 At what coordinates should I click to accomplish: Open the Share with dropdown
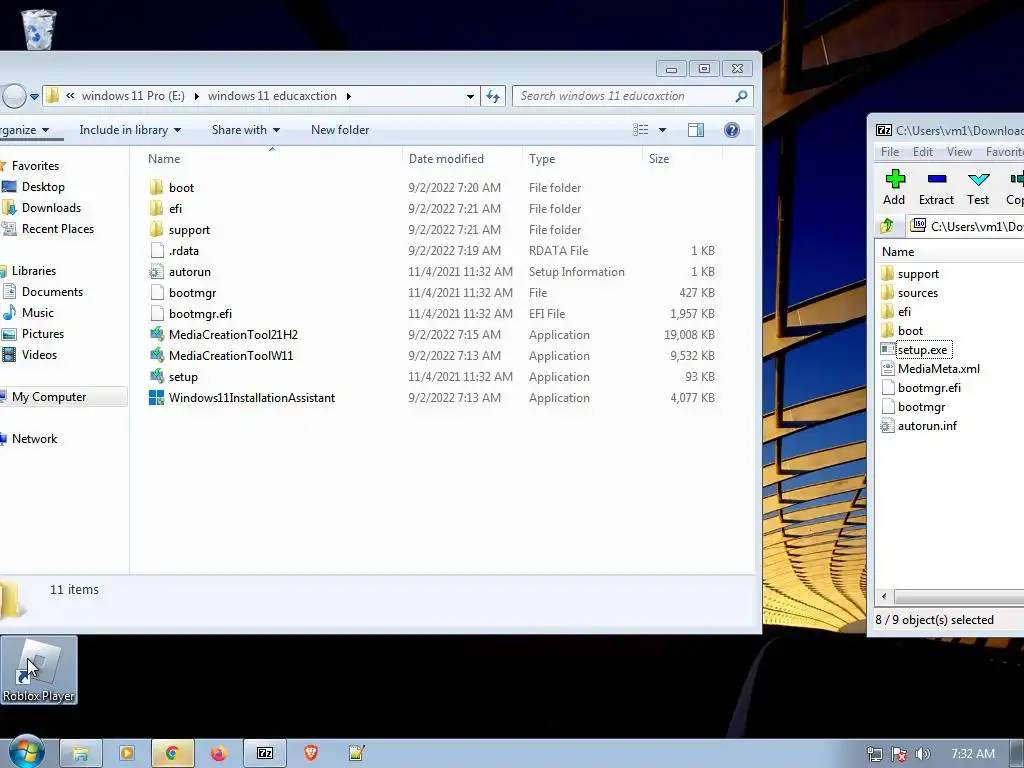[246, 130]
